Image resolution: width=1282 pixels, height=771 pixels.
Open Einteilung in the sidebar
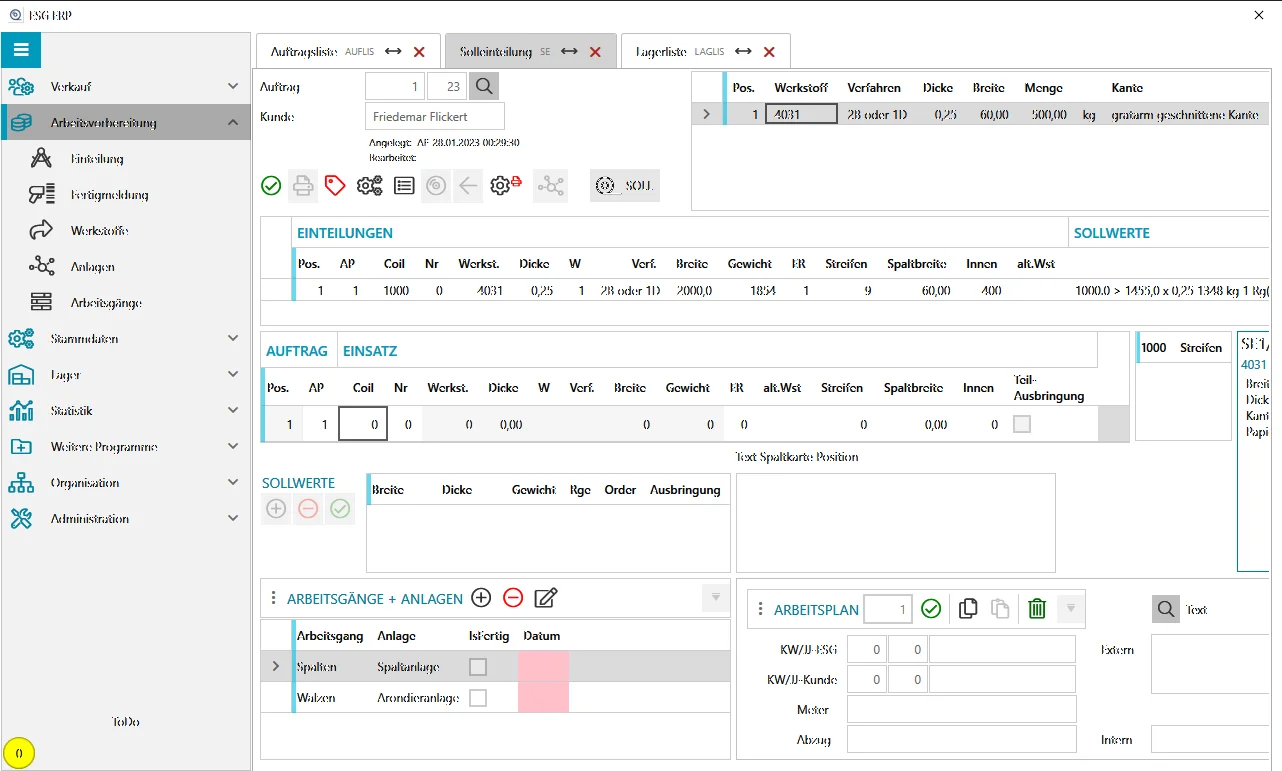click(97, 159)
